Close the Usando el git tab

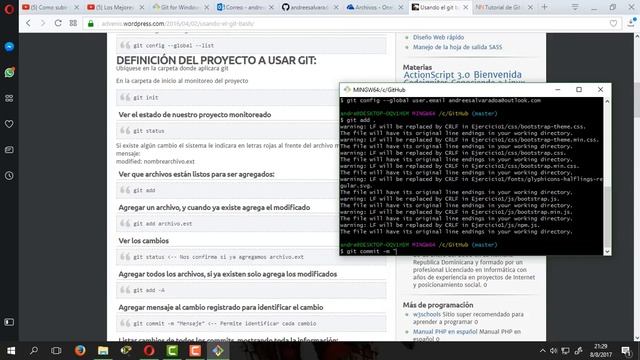pos(465,7)
